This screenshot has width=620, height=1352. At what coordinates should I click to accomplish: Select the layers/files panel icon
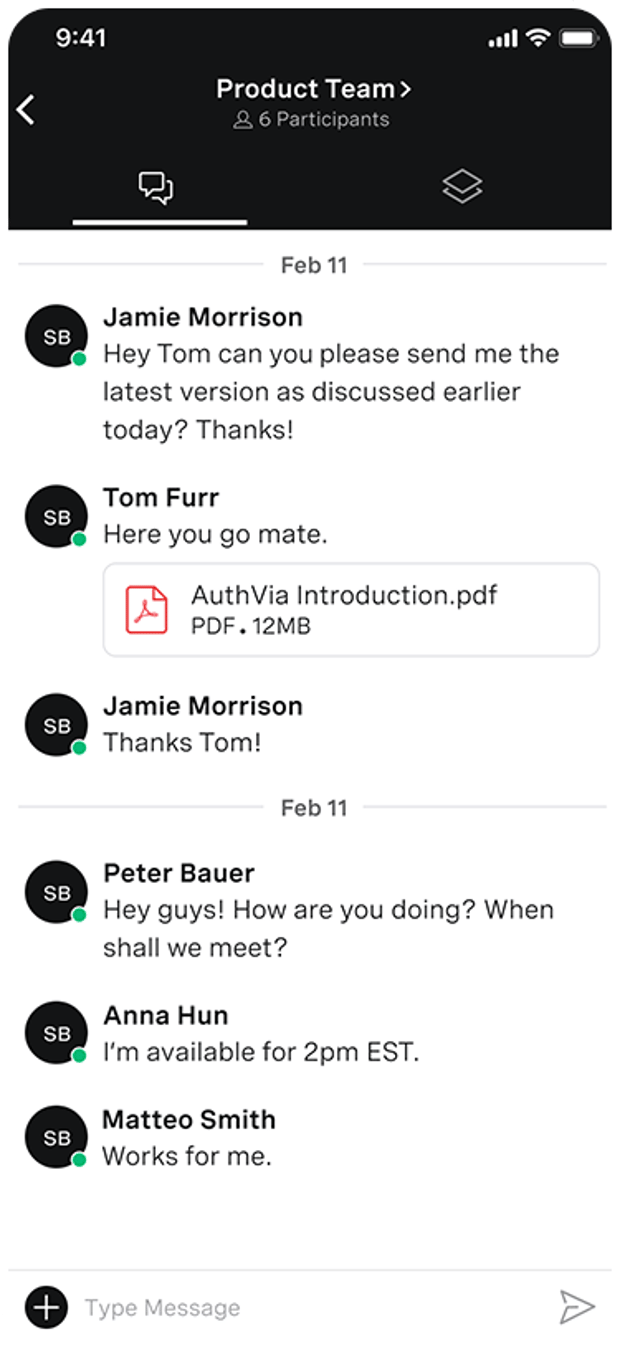462,186
